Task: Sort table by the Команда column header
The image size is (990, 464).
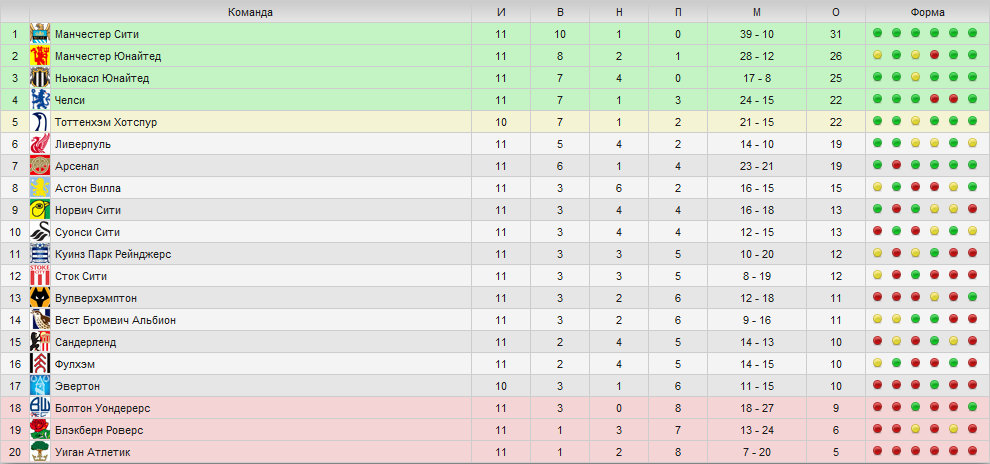Action: tap(251, 12)
